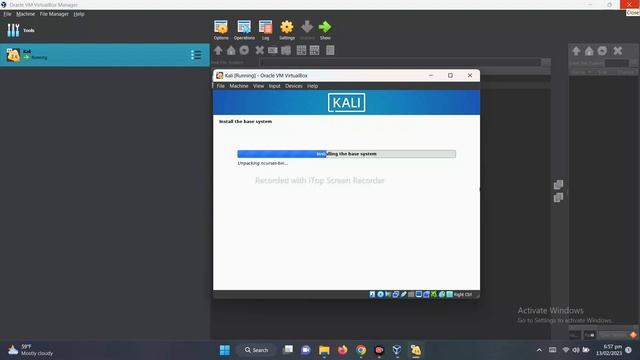Open Devices menu in Kali VM window
Image resolution: width=640 pixels, height=360 pixels.
[x=293, y=86]
